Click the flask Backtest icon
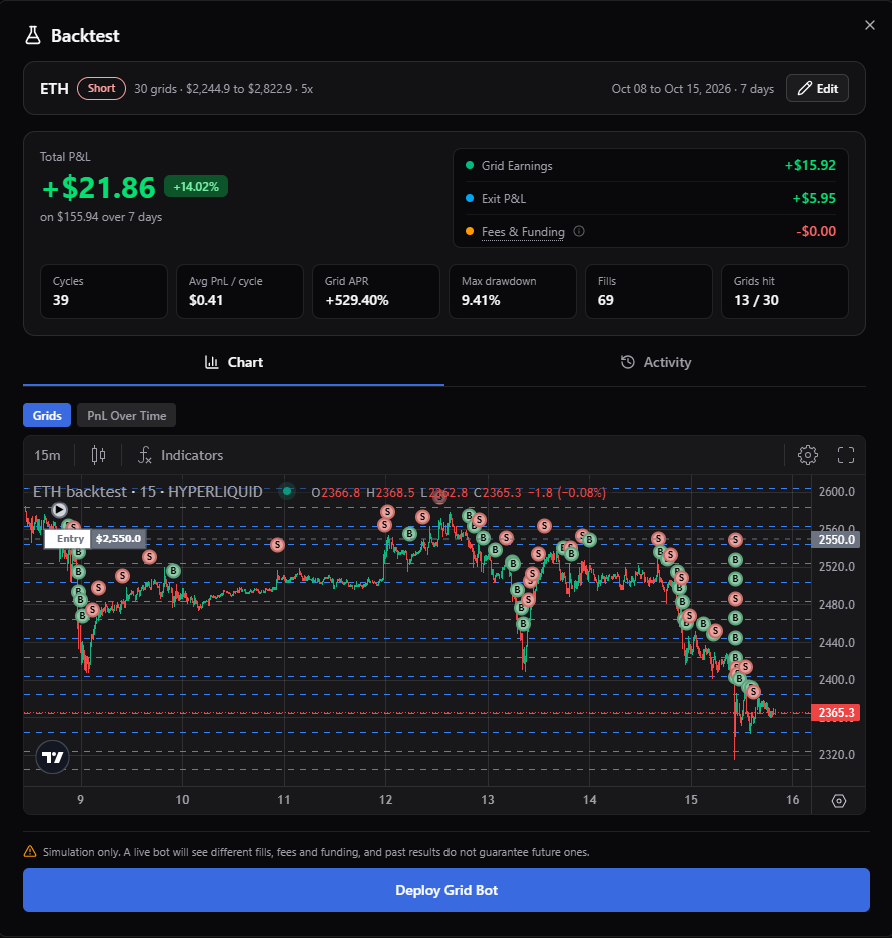Image resolution: width=892 pixels, height=938 pixels. 33,35
